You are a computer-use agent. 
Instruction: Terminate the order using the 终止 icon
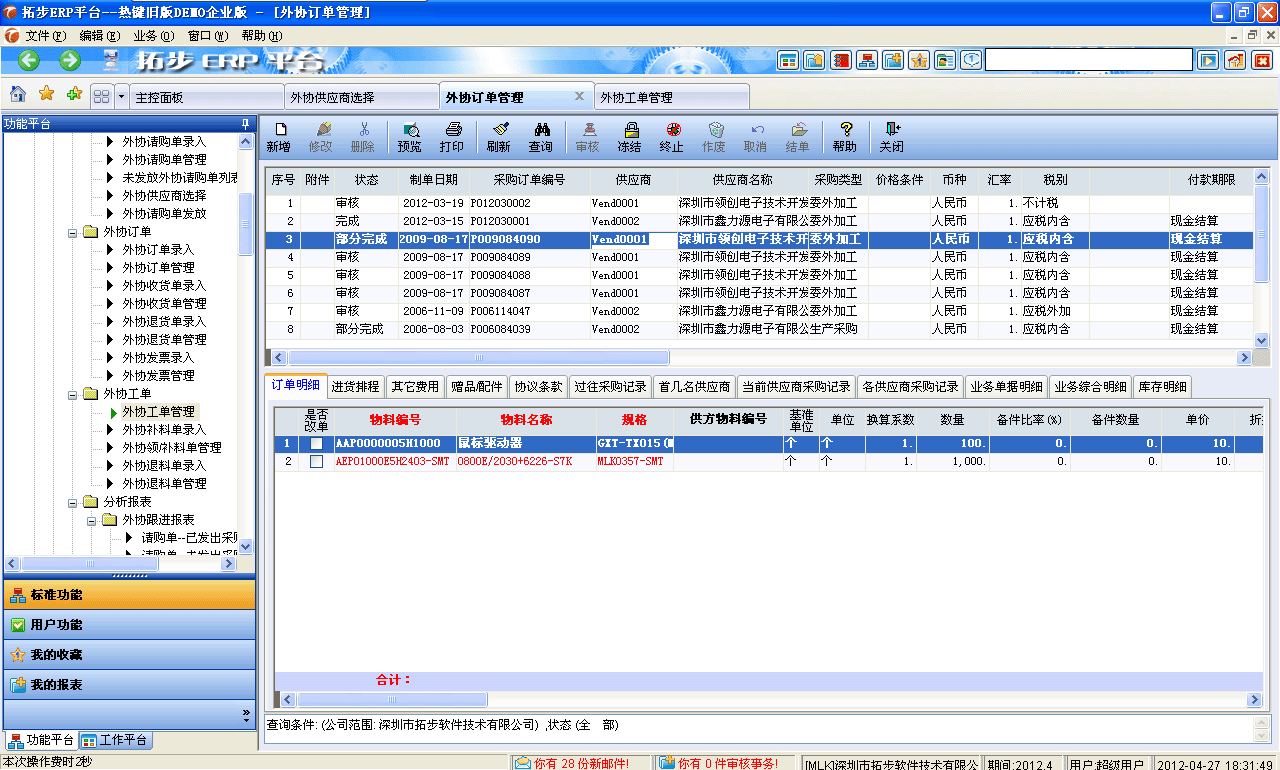pyautogui.click(x=672, y=137)
